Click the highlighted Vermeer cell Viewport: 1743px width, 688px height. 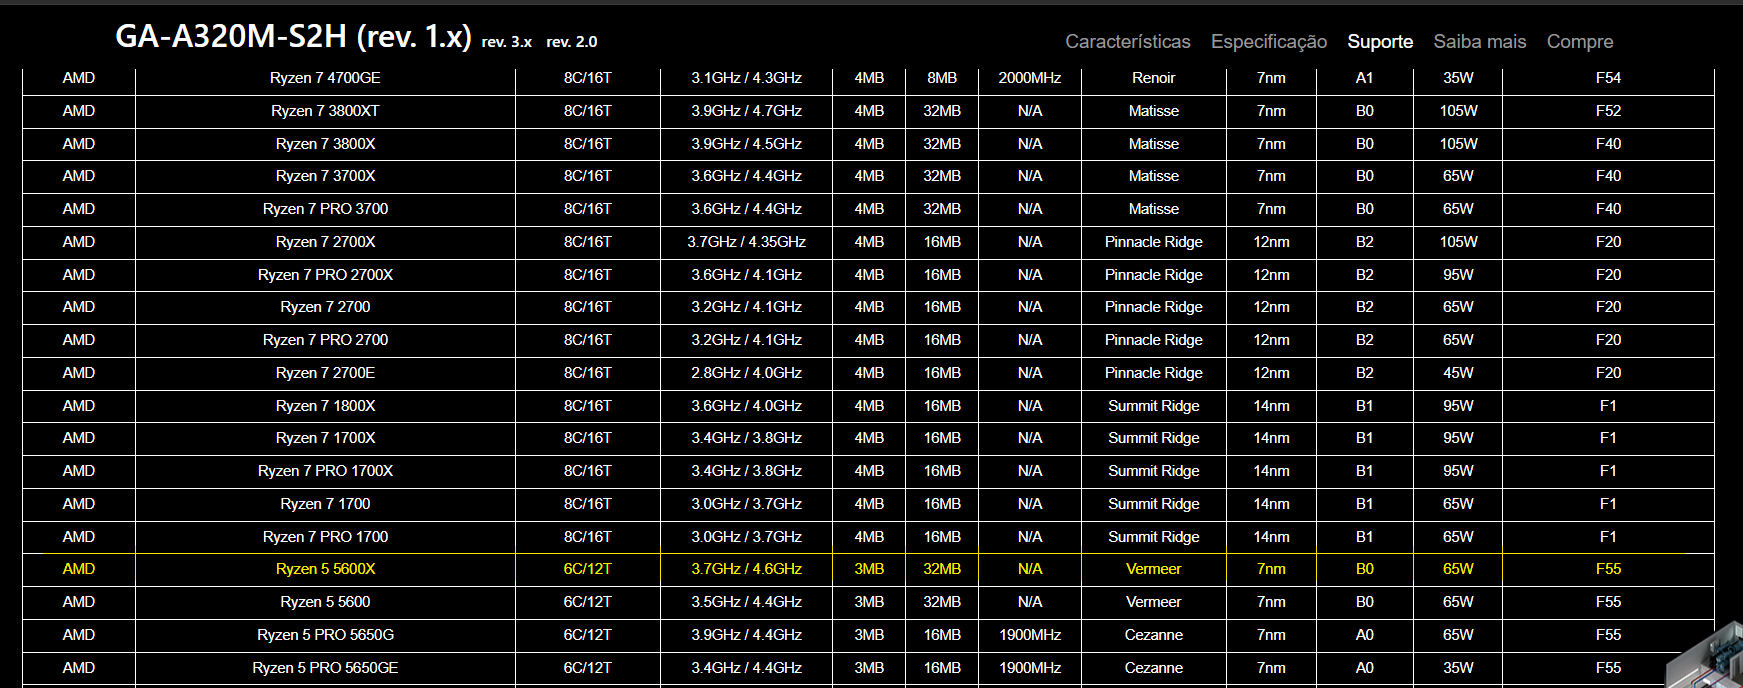(1154, 569)
